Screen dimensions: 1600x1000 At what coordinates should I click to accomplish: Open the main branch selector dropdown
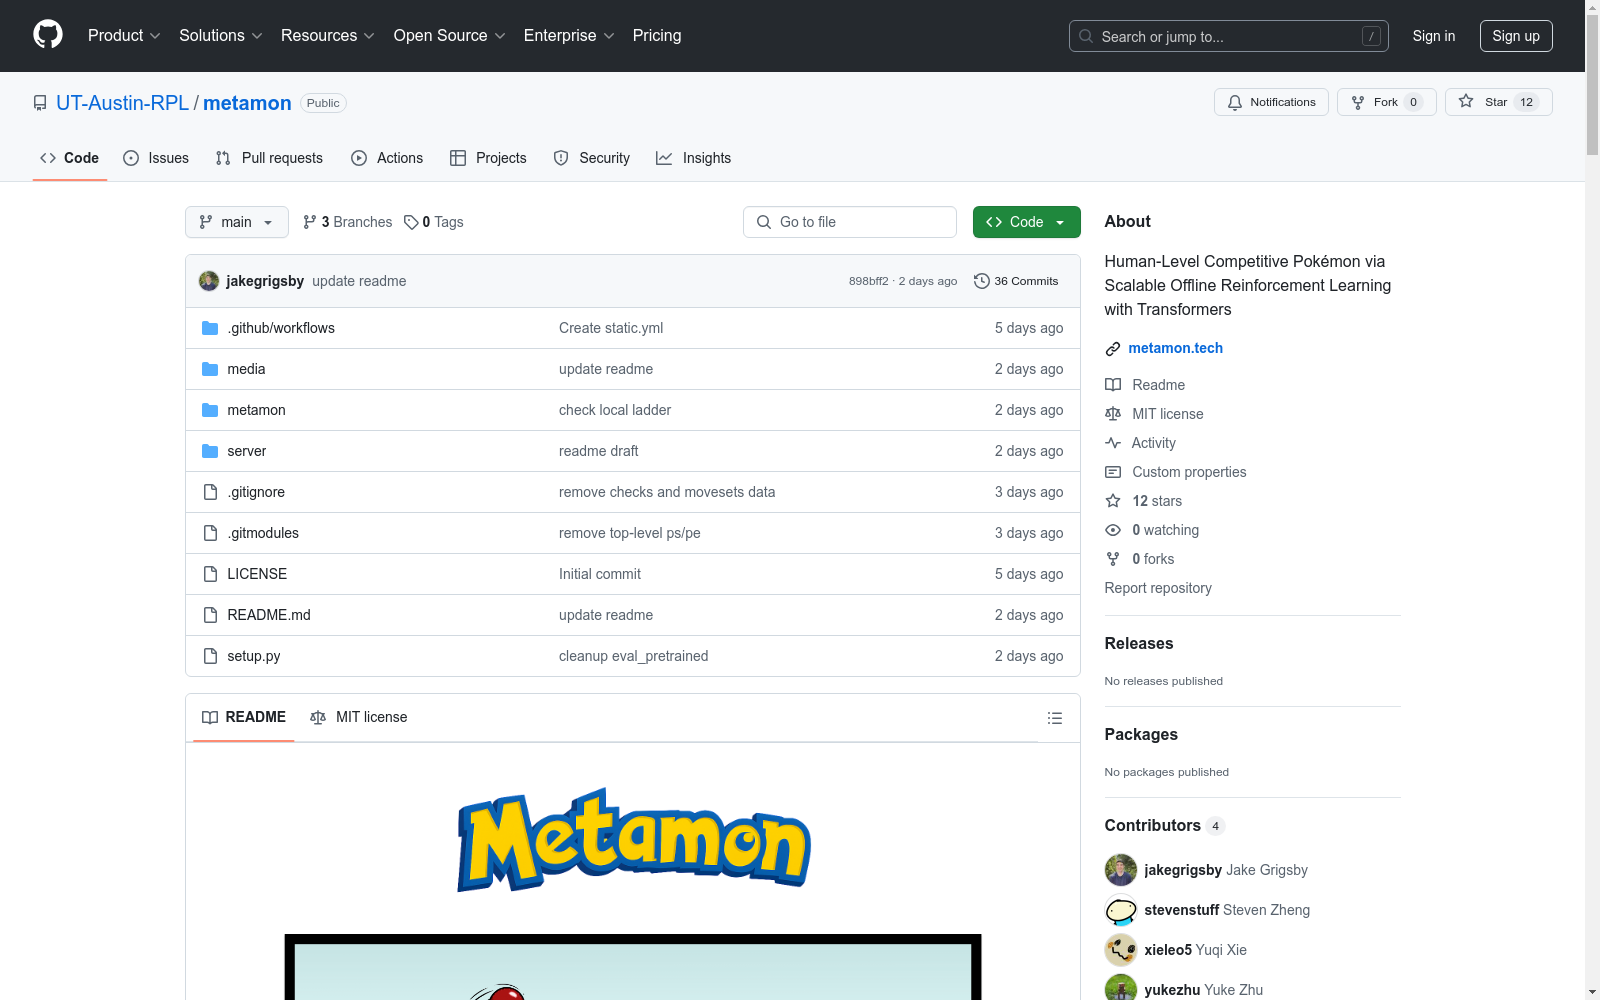tap(237, 222)
